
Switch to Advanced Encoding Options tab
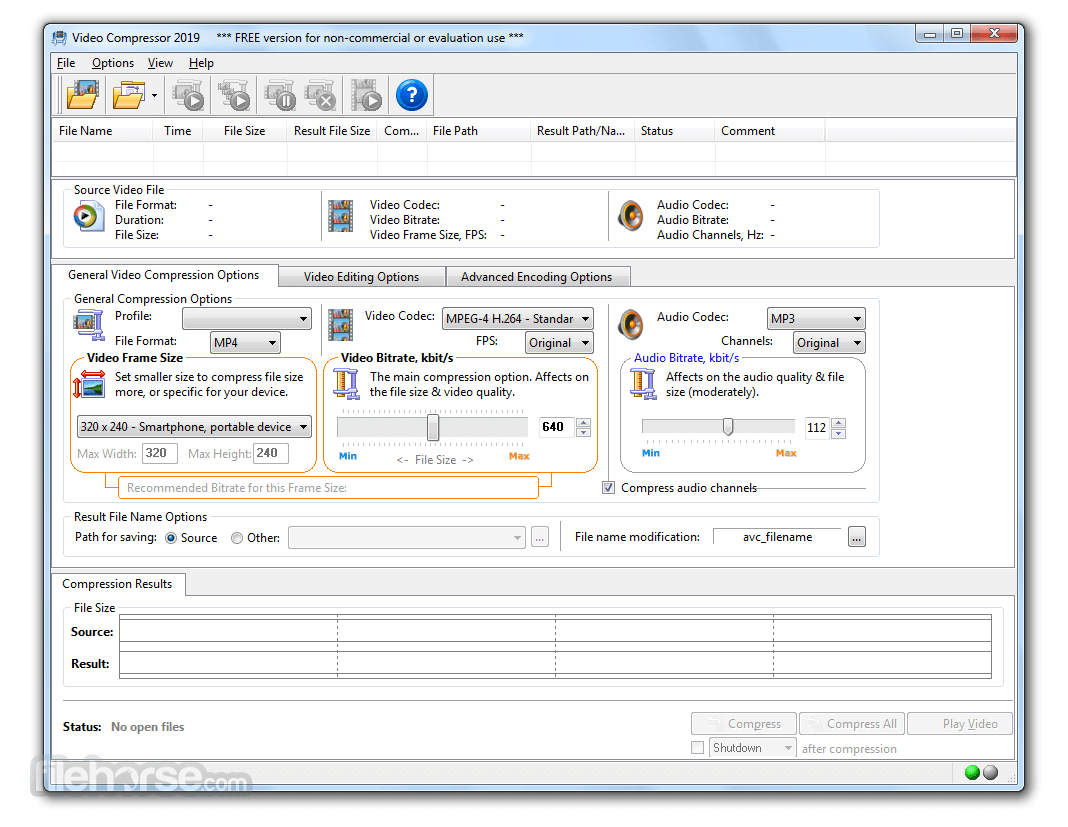click(537, 277)
